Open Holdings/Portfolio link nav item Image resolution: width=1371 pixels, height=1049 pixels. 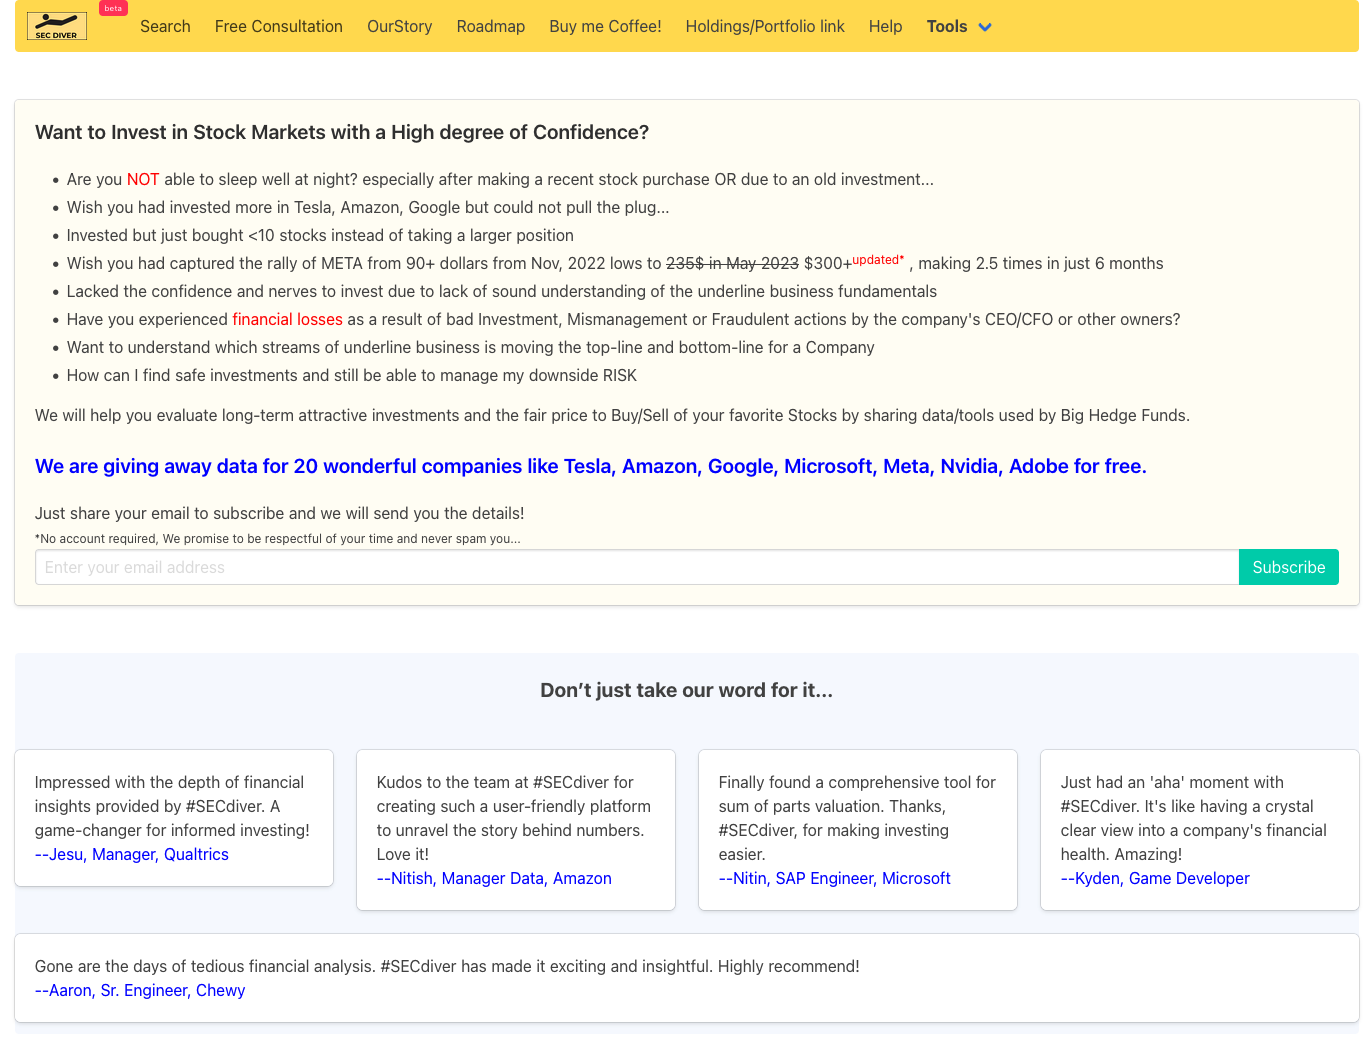coord(765,27)
